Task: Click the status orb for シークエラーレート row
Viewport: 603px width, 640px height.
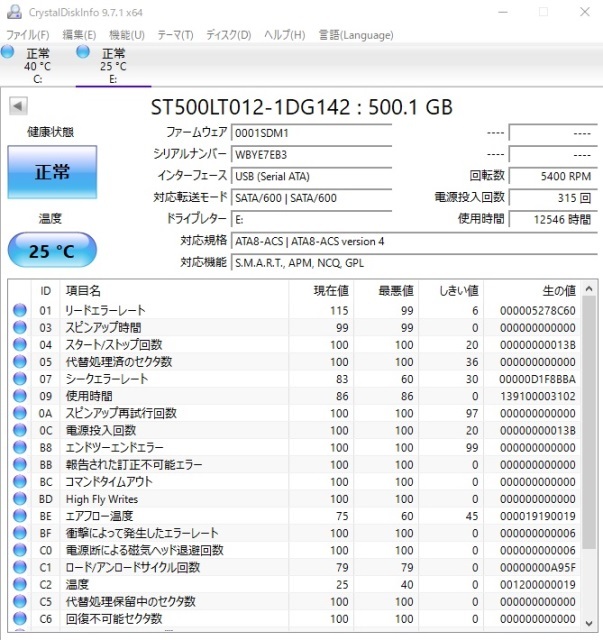Action: (x=19, y=379)
